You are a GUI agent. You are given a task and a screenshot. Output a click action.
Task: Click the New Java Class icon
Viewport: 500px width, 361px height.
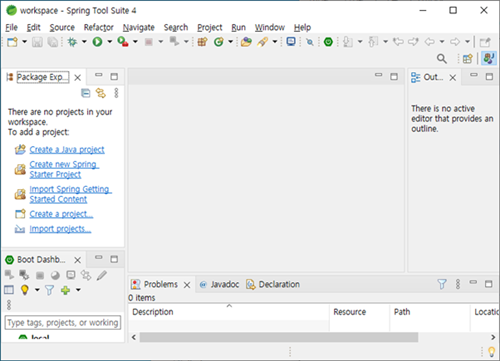[x=219, y=42]
